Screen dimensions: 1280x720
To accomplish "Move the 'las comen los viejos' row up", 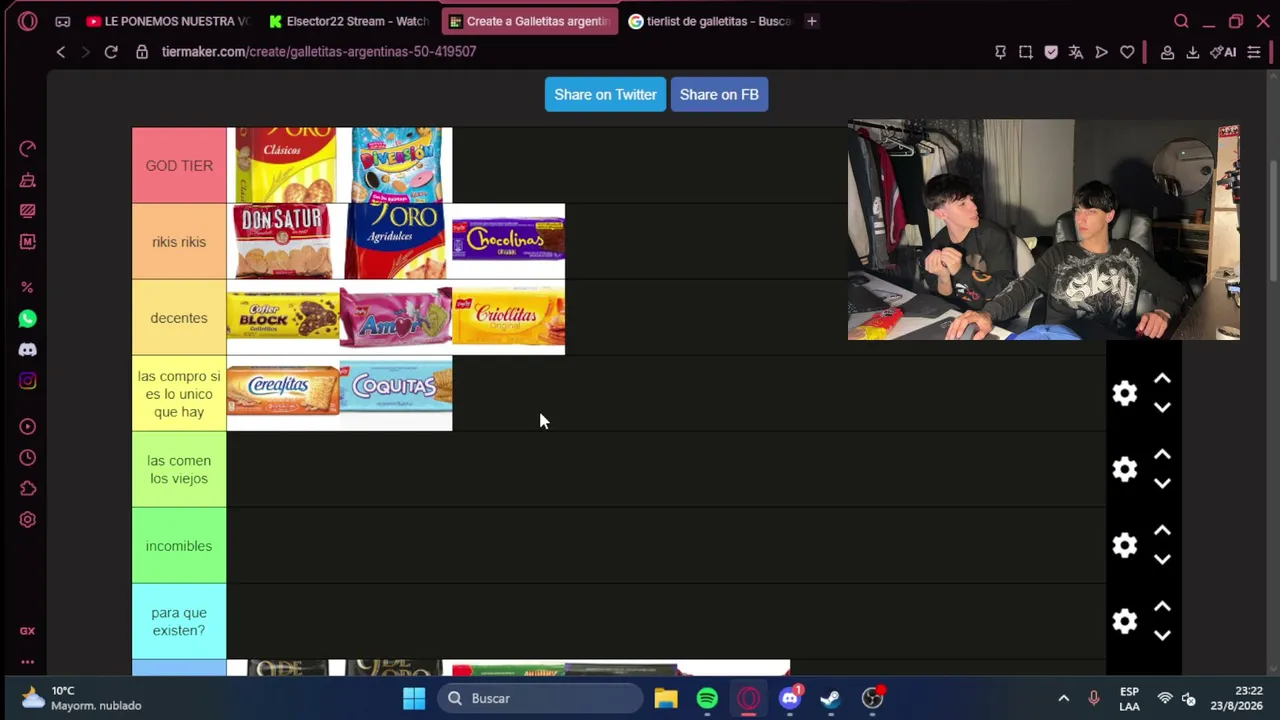I will (1162, 455).
